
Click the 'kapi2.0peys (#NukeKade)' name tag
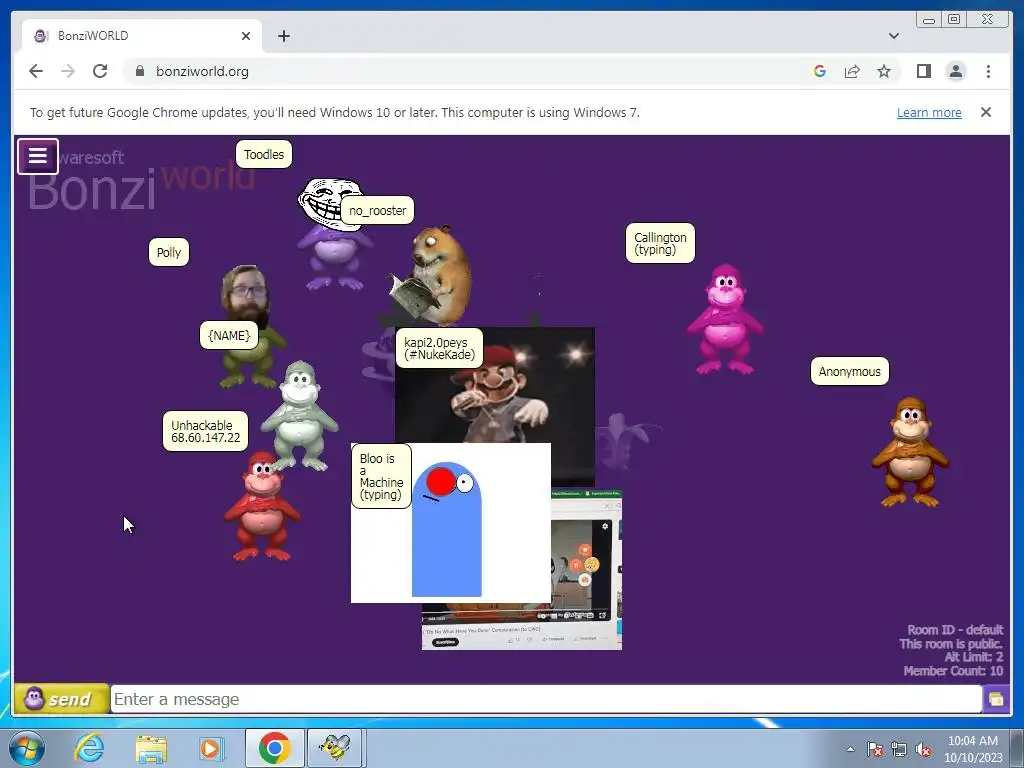coord(439,349)
